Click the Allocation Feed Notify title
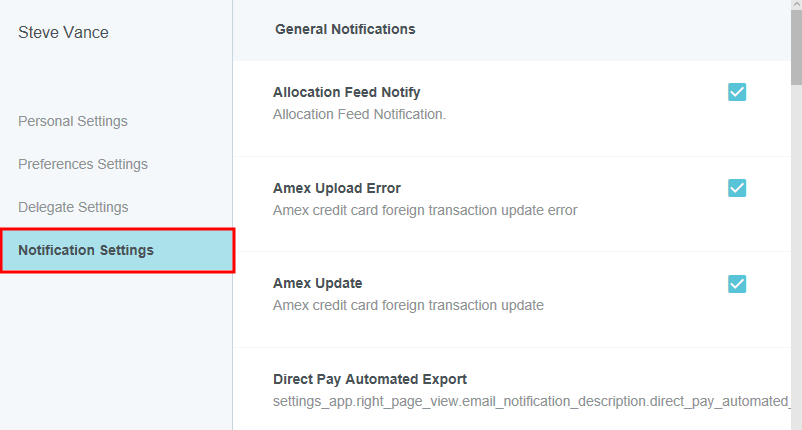The width and height of the screenshot is (802, 430). (x=346, y=92)
